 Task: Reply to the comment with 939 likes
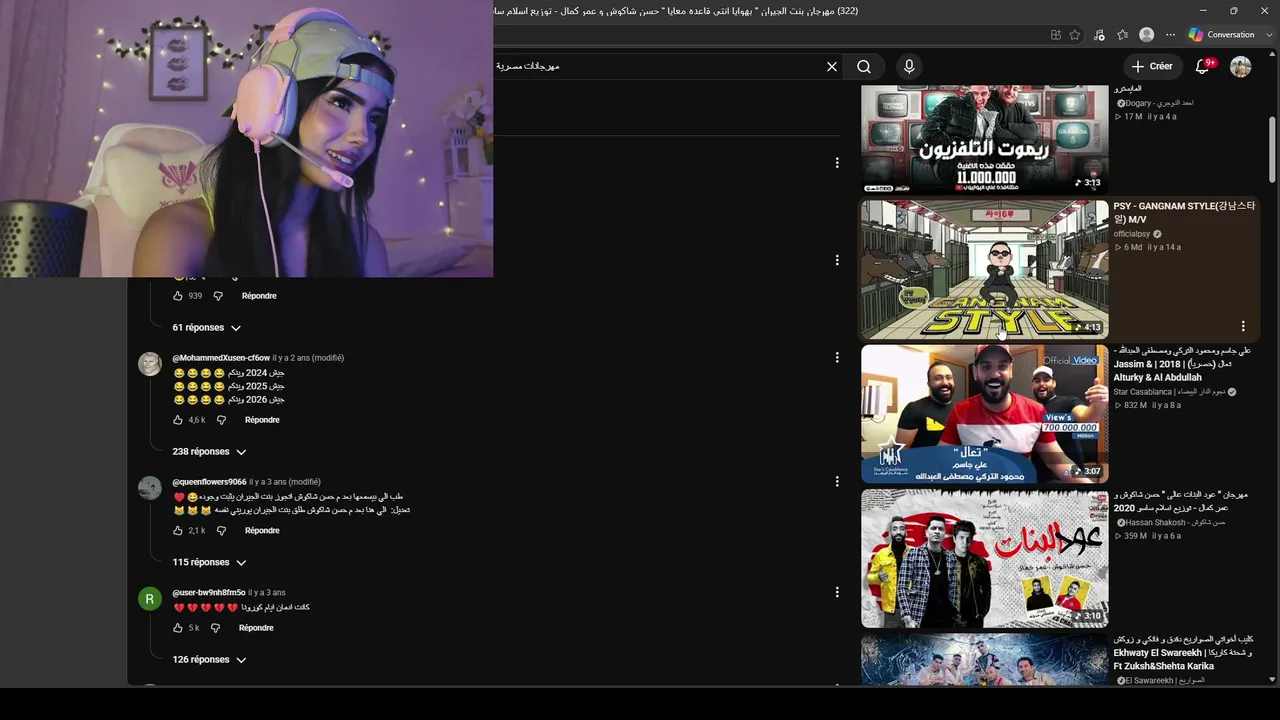click(x=259, y=296)
